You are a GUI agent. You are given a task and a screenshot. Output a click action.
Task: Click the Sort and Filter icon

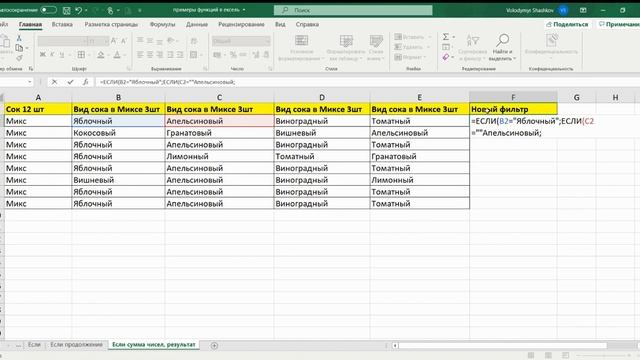[x=473, y=40]
